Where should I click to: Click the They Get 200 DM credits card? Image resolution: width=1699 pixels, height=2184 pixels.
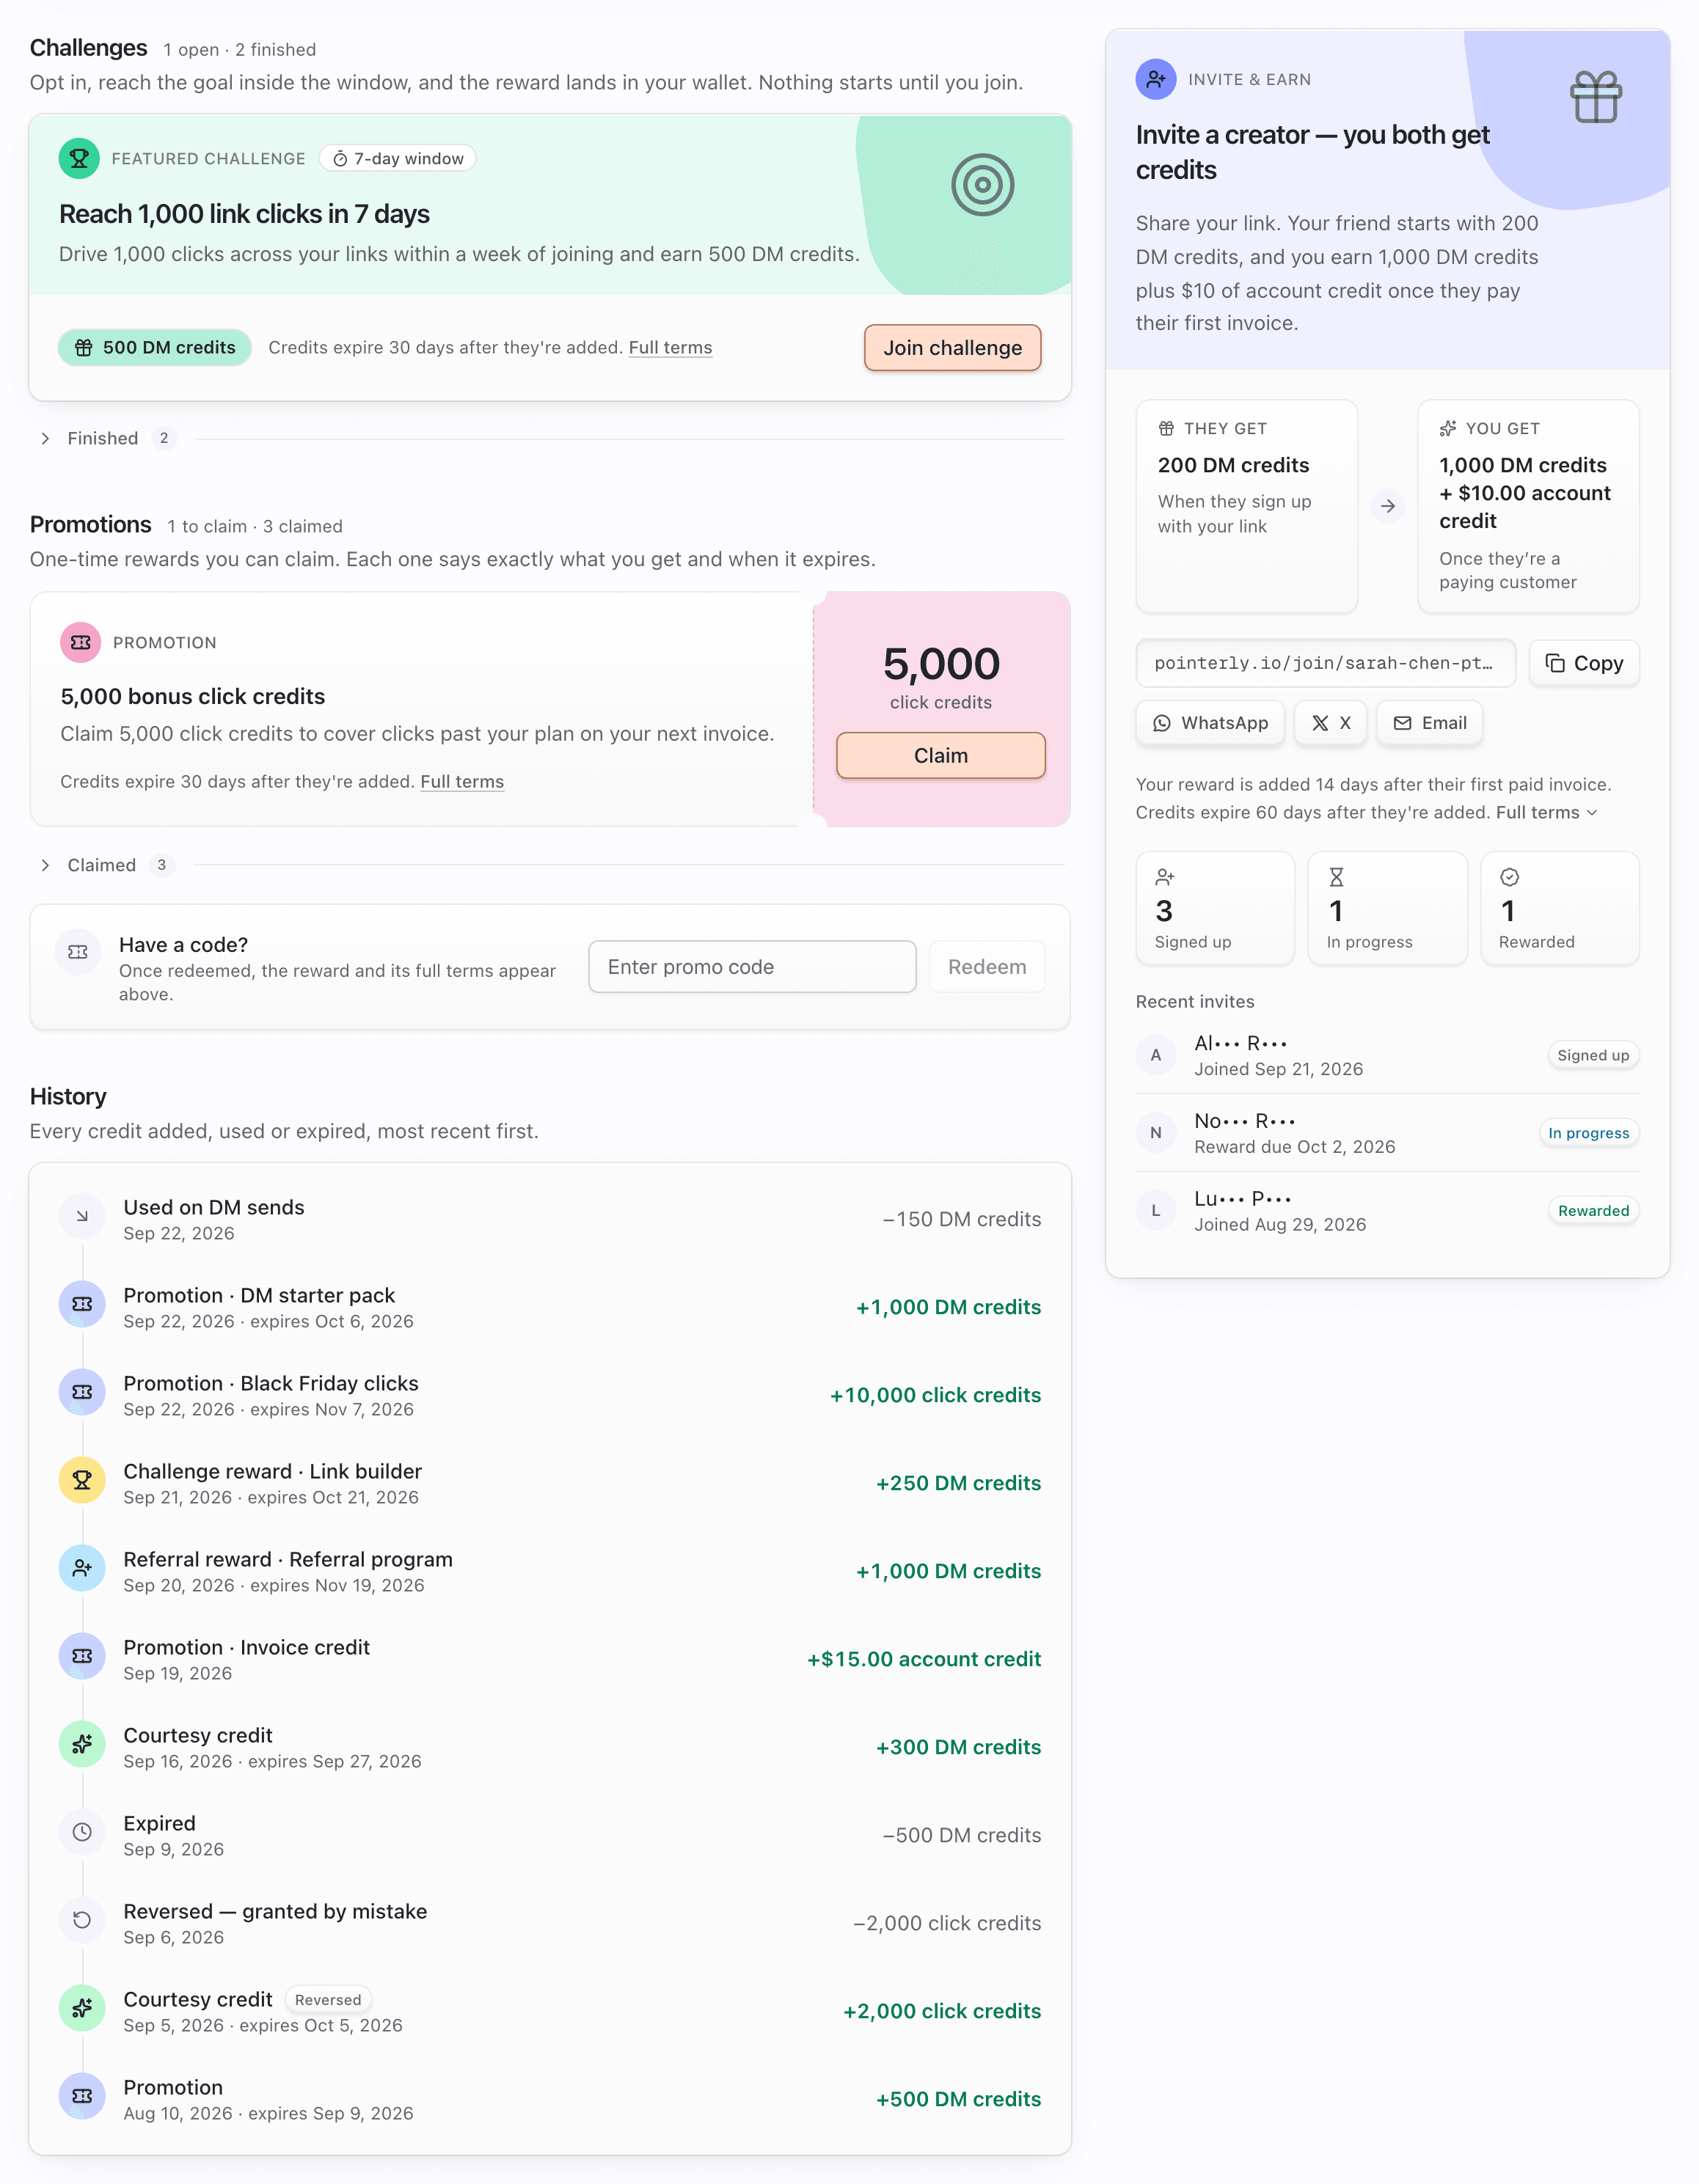(1246, 506)
